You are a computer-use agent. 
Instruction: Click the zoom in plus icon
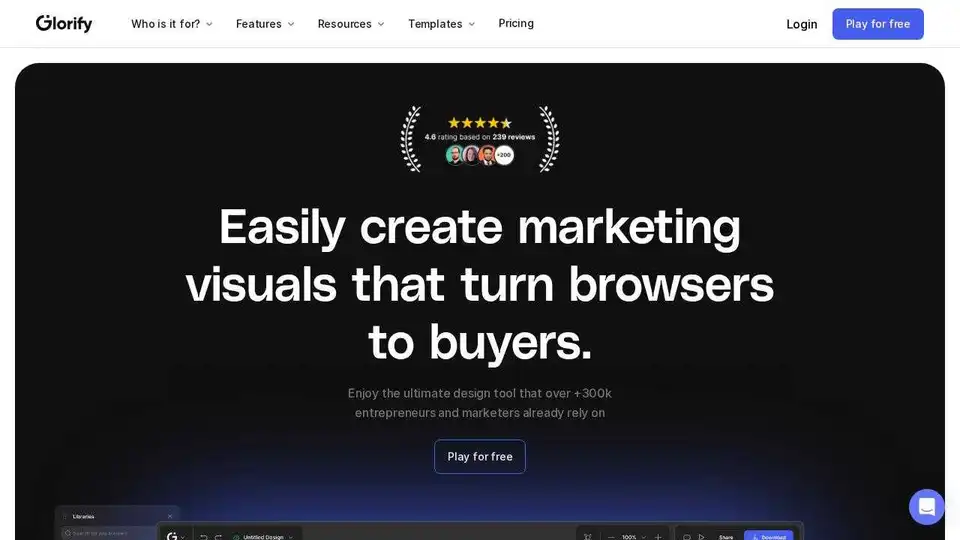pyautogui.click(x=658, y=537)
